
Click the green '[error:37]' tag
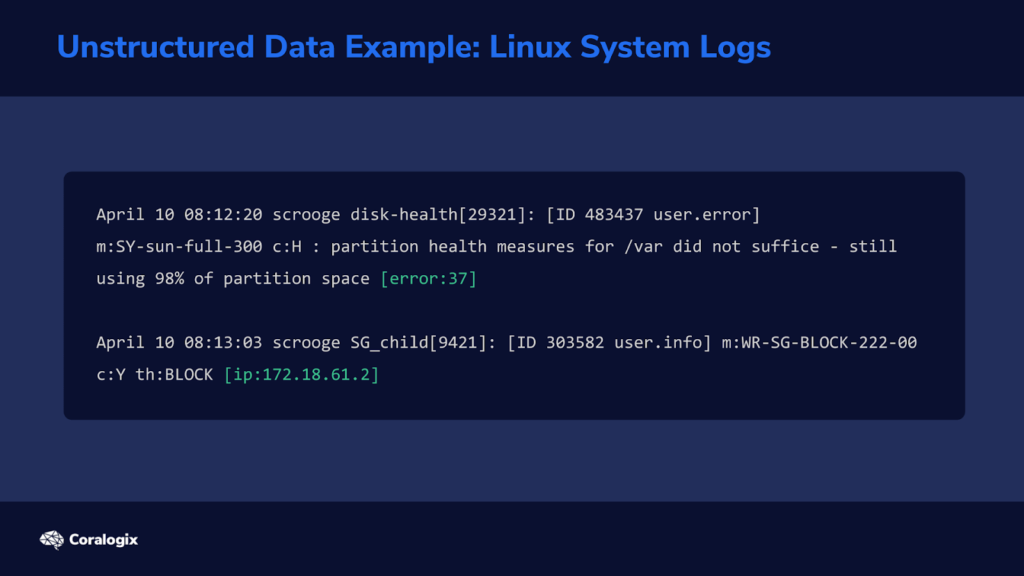pyautogui.click(x=428, y=279)
